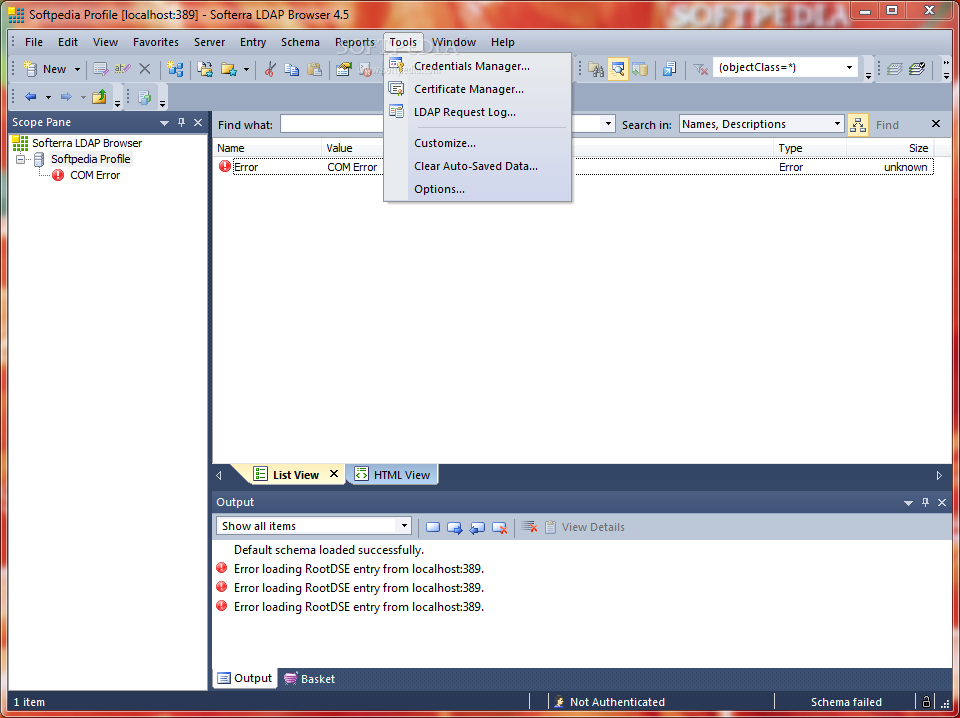Screen dimensions: 960x718
Task: Click the Copy icon in toolbar
Action: click(x=292, y=69)
